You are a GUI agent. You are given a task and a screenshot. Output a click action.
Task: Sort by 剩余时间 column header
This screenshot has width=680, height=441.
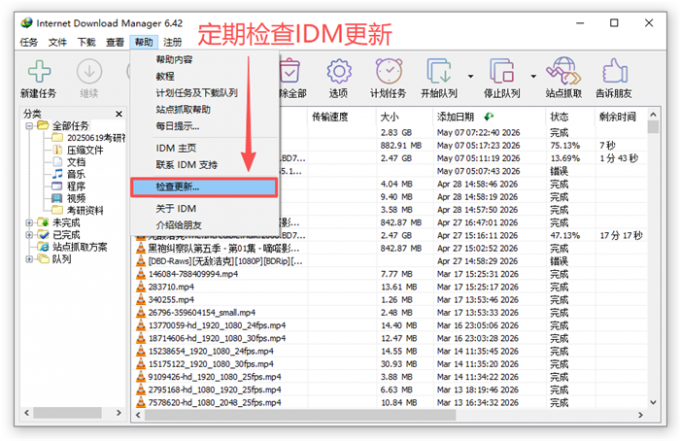pos(621,117)
